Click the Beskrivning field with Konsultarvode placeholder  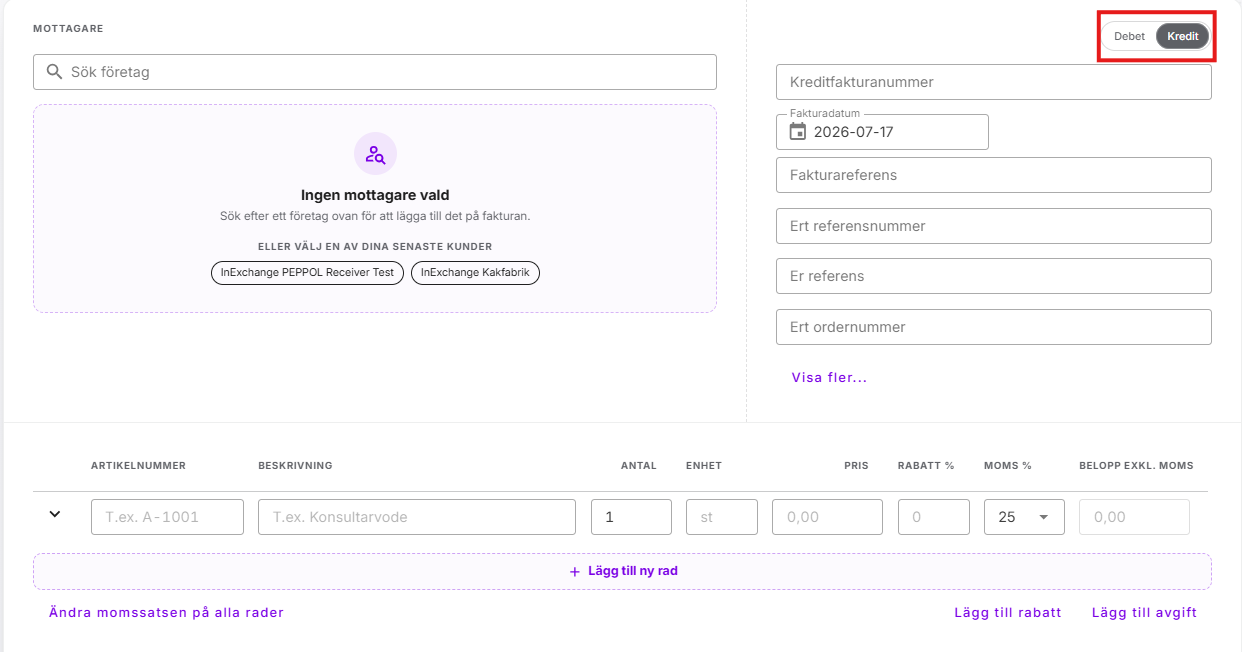tap(417, 517)
